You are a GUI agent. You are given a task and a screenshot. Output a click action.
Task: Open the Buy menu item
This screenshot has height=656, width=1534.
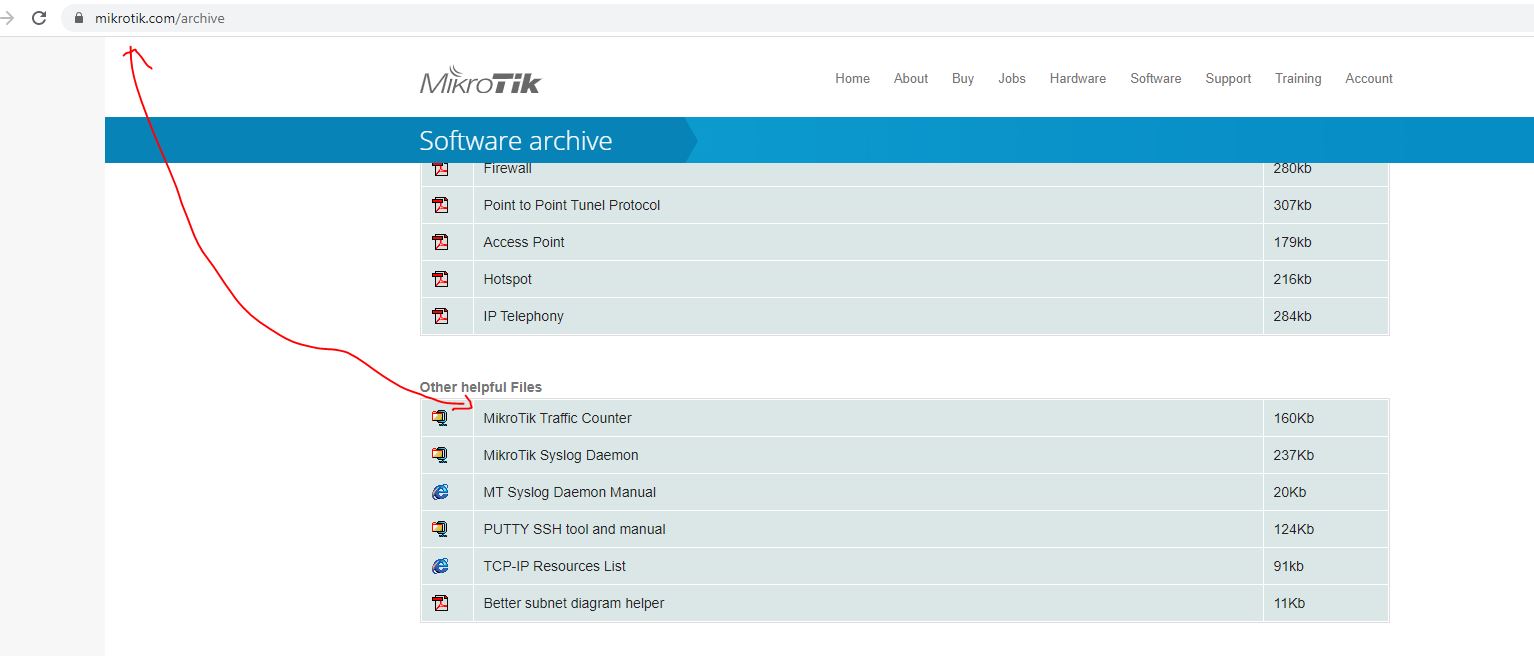pyautogui.click(x=963, y=78)
